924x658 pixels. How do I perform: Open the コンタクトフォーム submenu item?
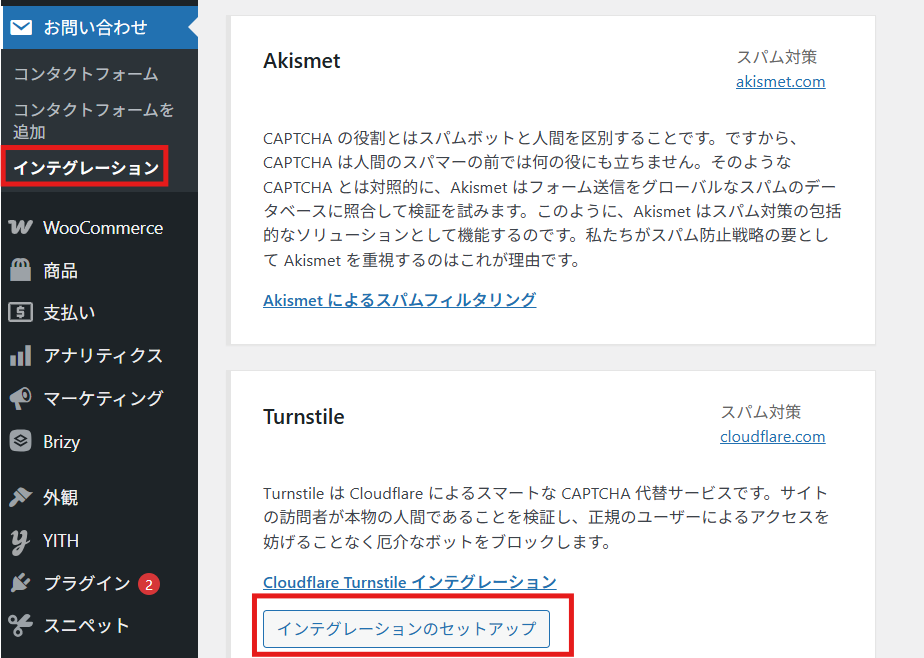pos(86,74)
